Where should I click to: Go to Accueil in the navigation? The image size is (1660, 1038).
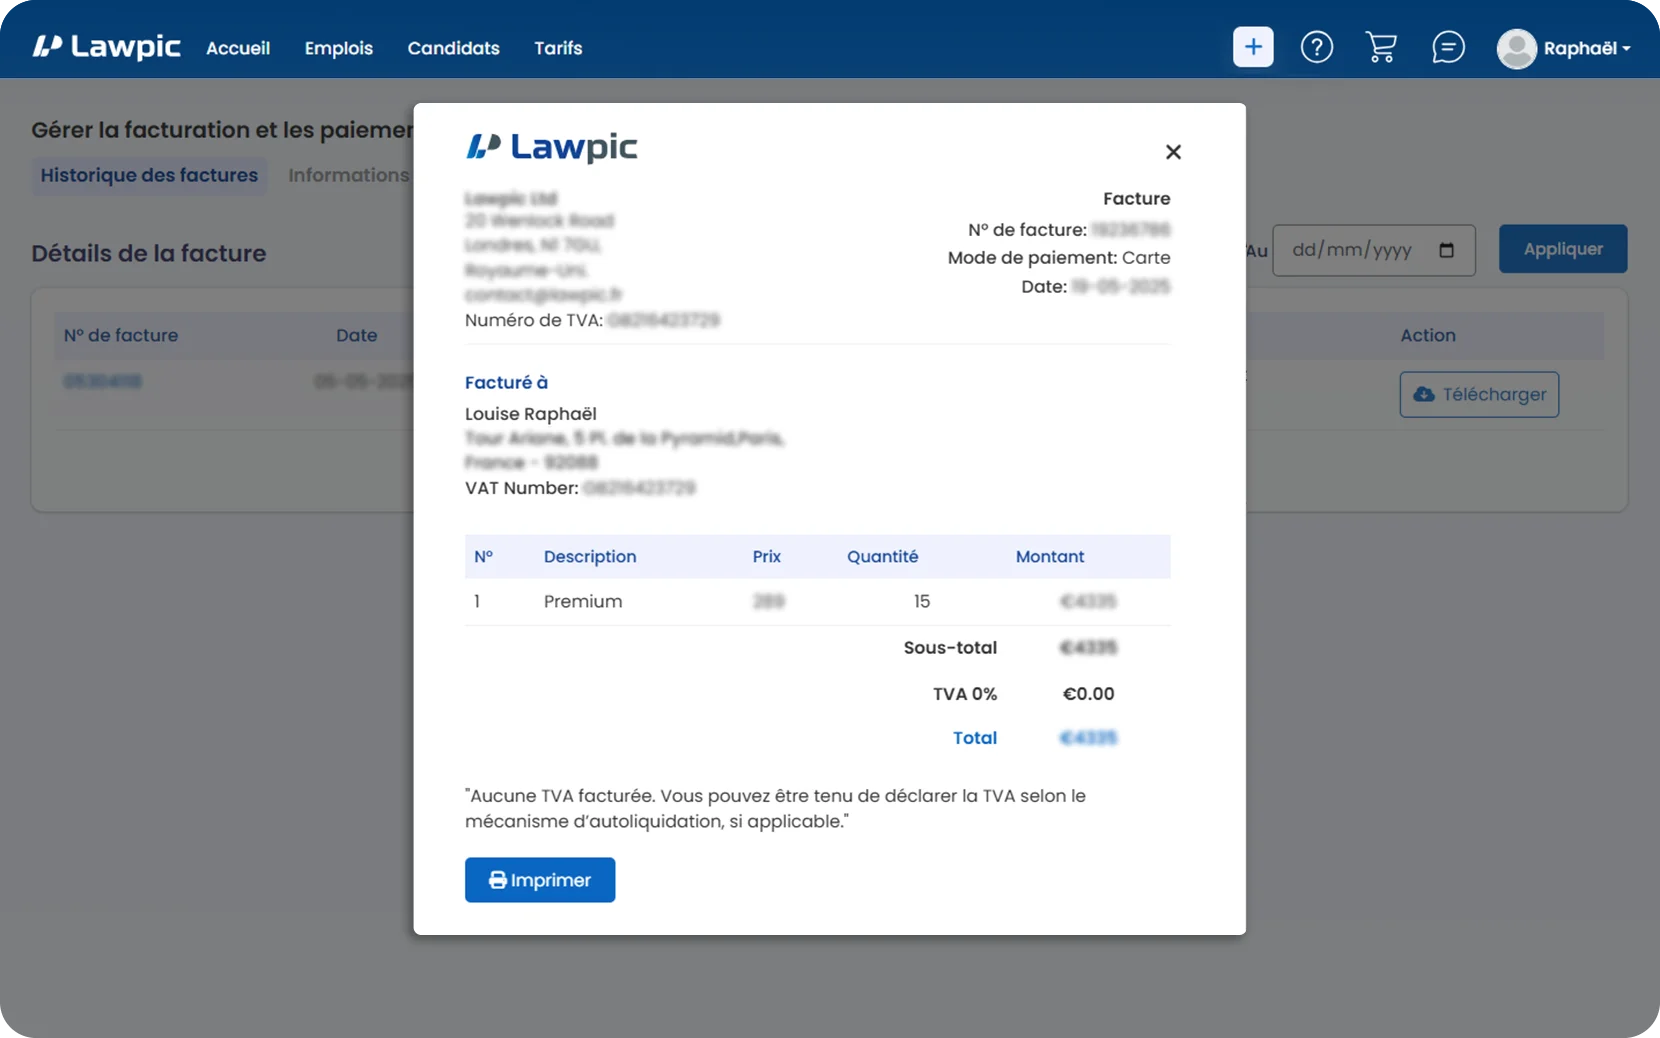[x=238, y=48]
